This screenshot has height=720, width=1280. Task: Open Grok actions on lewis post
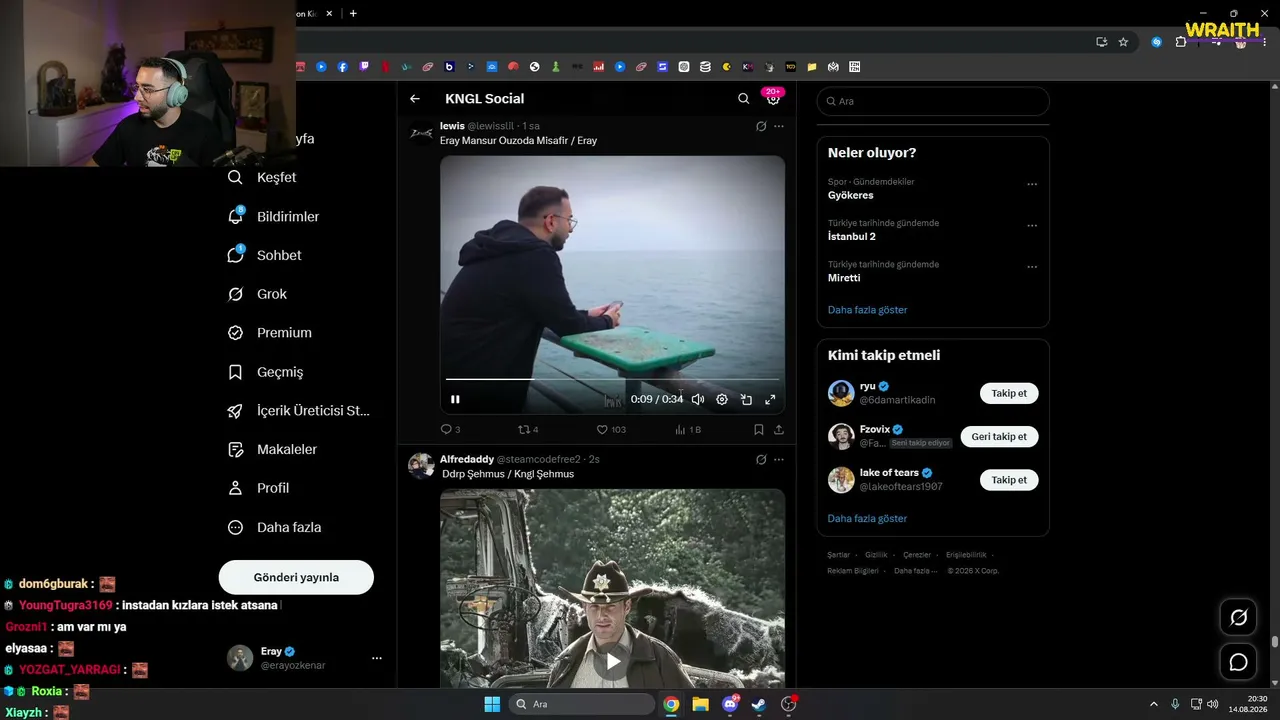click(761, 126)
